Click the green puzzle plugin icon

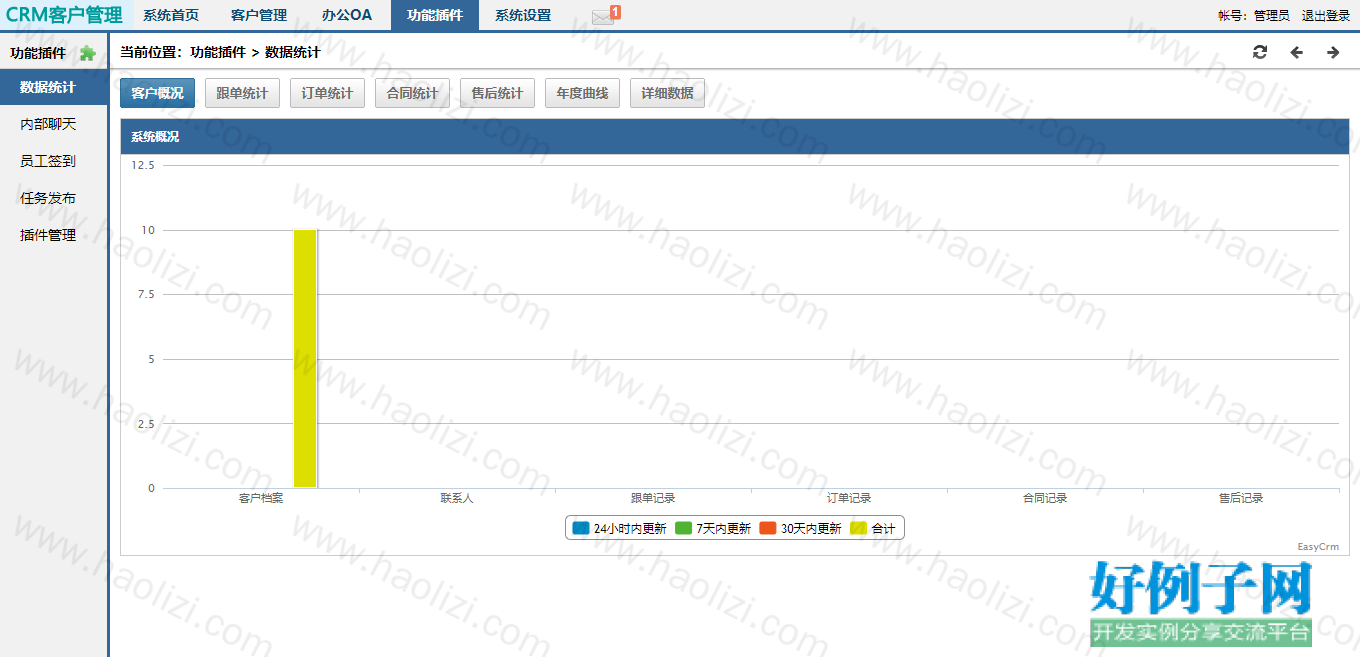pos(87,53)
